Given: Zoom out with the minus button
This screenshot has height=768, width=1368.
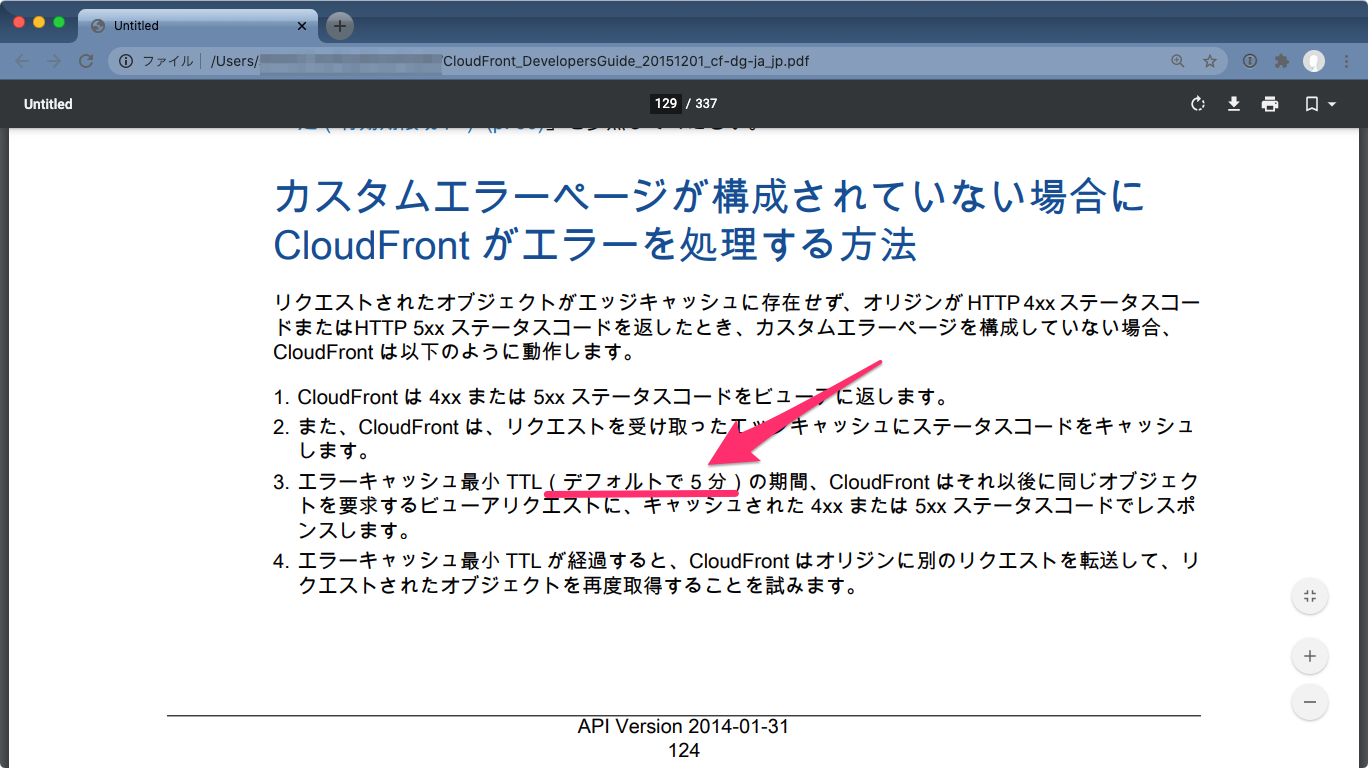Looking at the screenshot, I should tap(1310, 701).
